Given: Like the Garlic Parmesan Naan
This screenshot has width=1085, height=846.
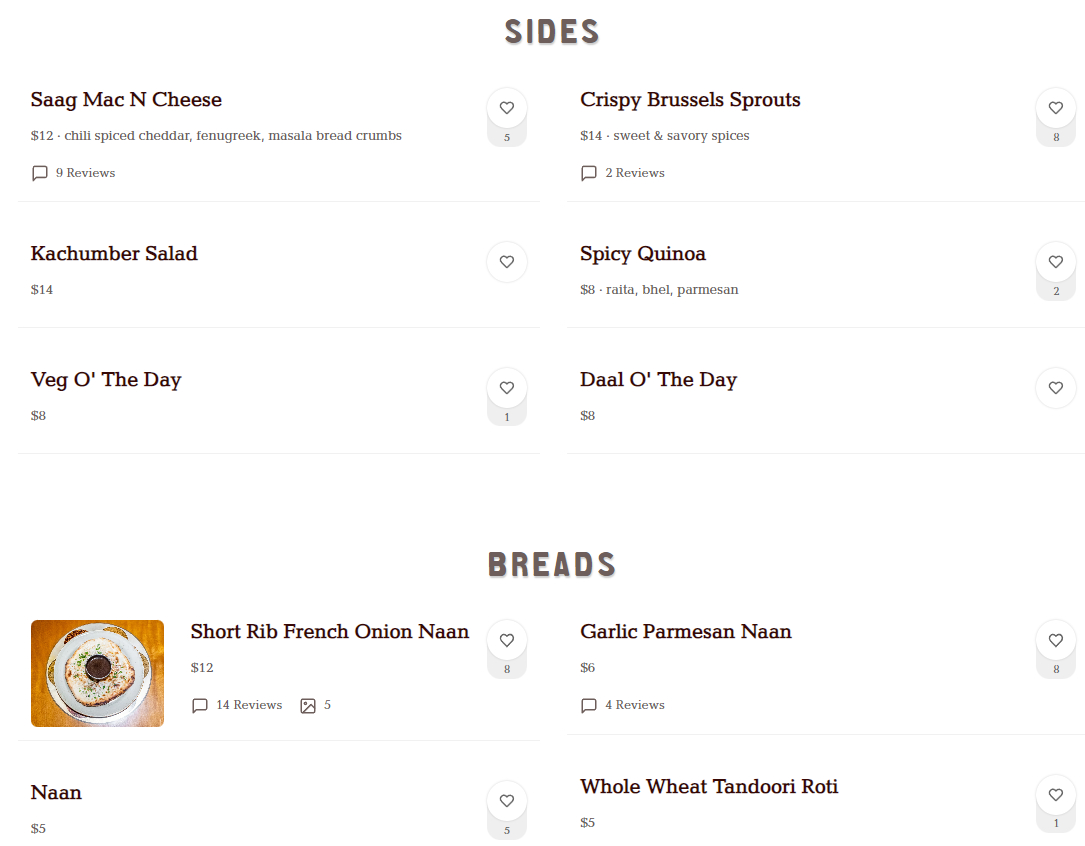Looking at the screenshot, I should (x=1055, y=640).
